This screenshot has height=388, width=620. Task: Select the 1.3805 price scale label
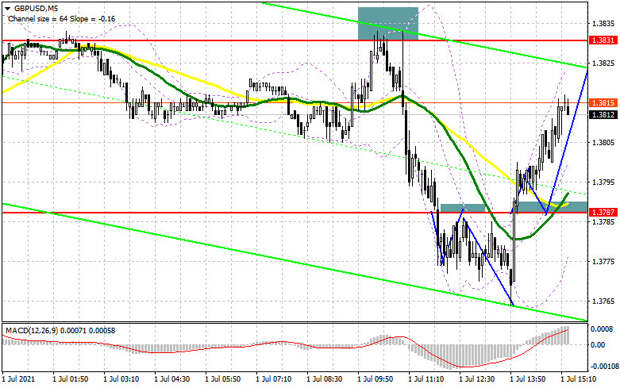[x=603, y=142]
